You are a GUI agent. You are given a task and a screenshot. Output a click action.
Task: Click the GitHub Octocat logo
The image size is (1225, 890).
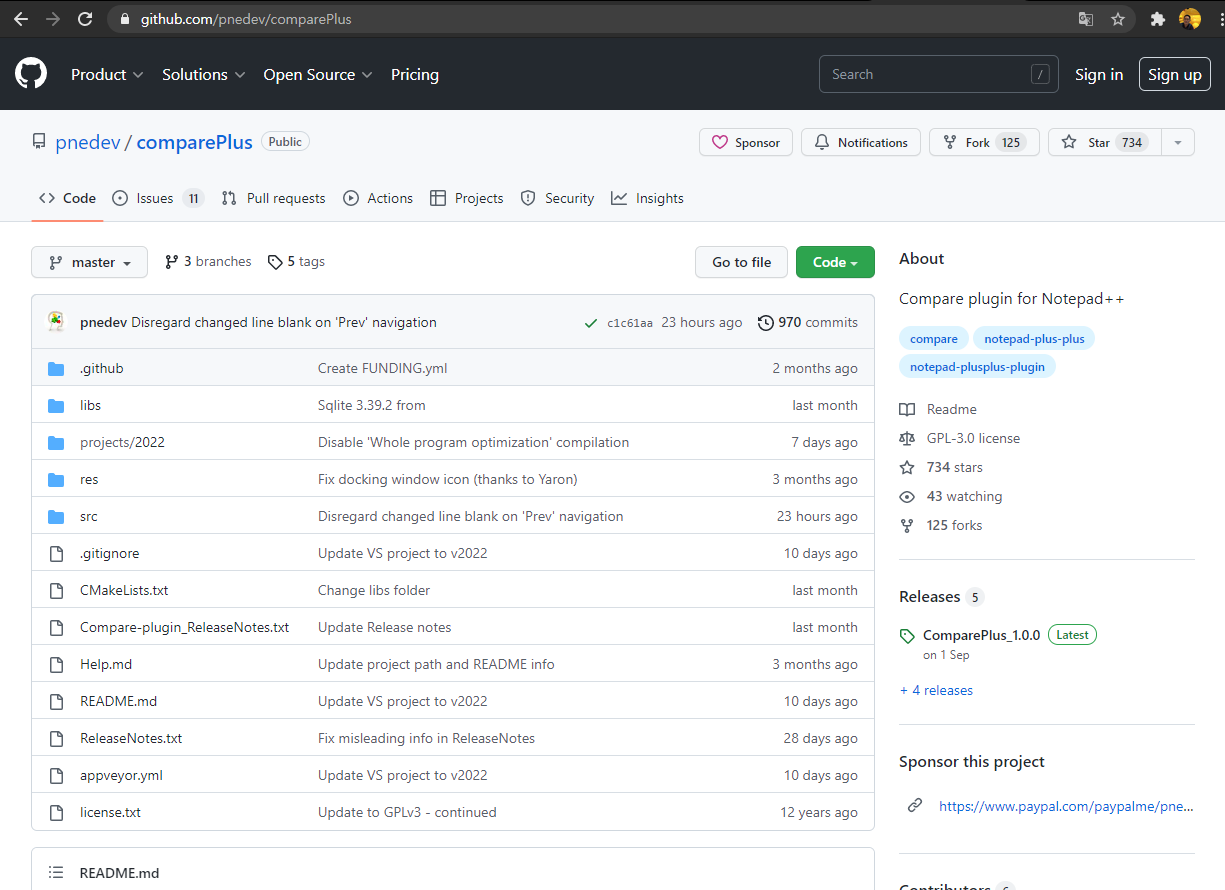31,74
